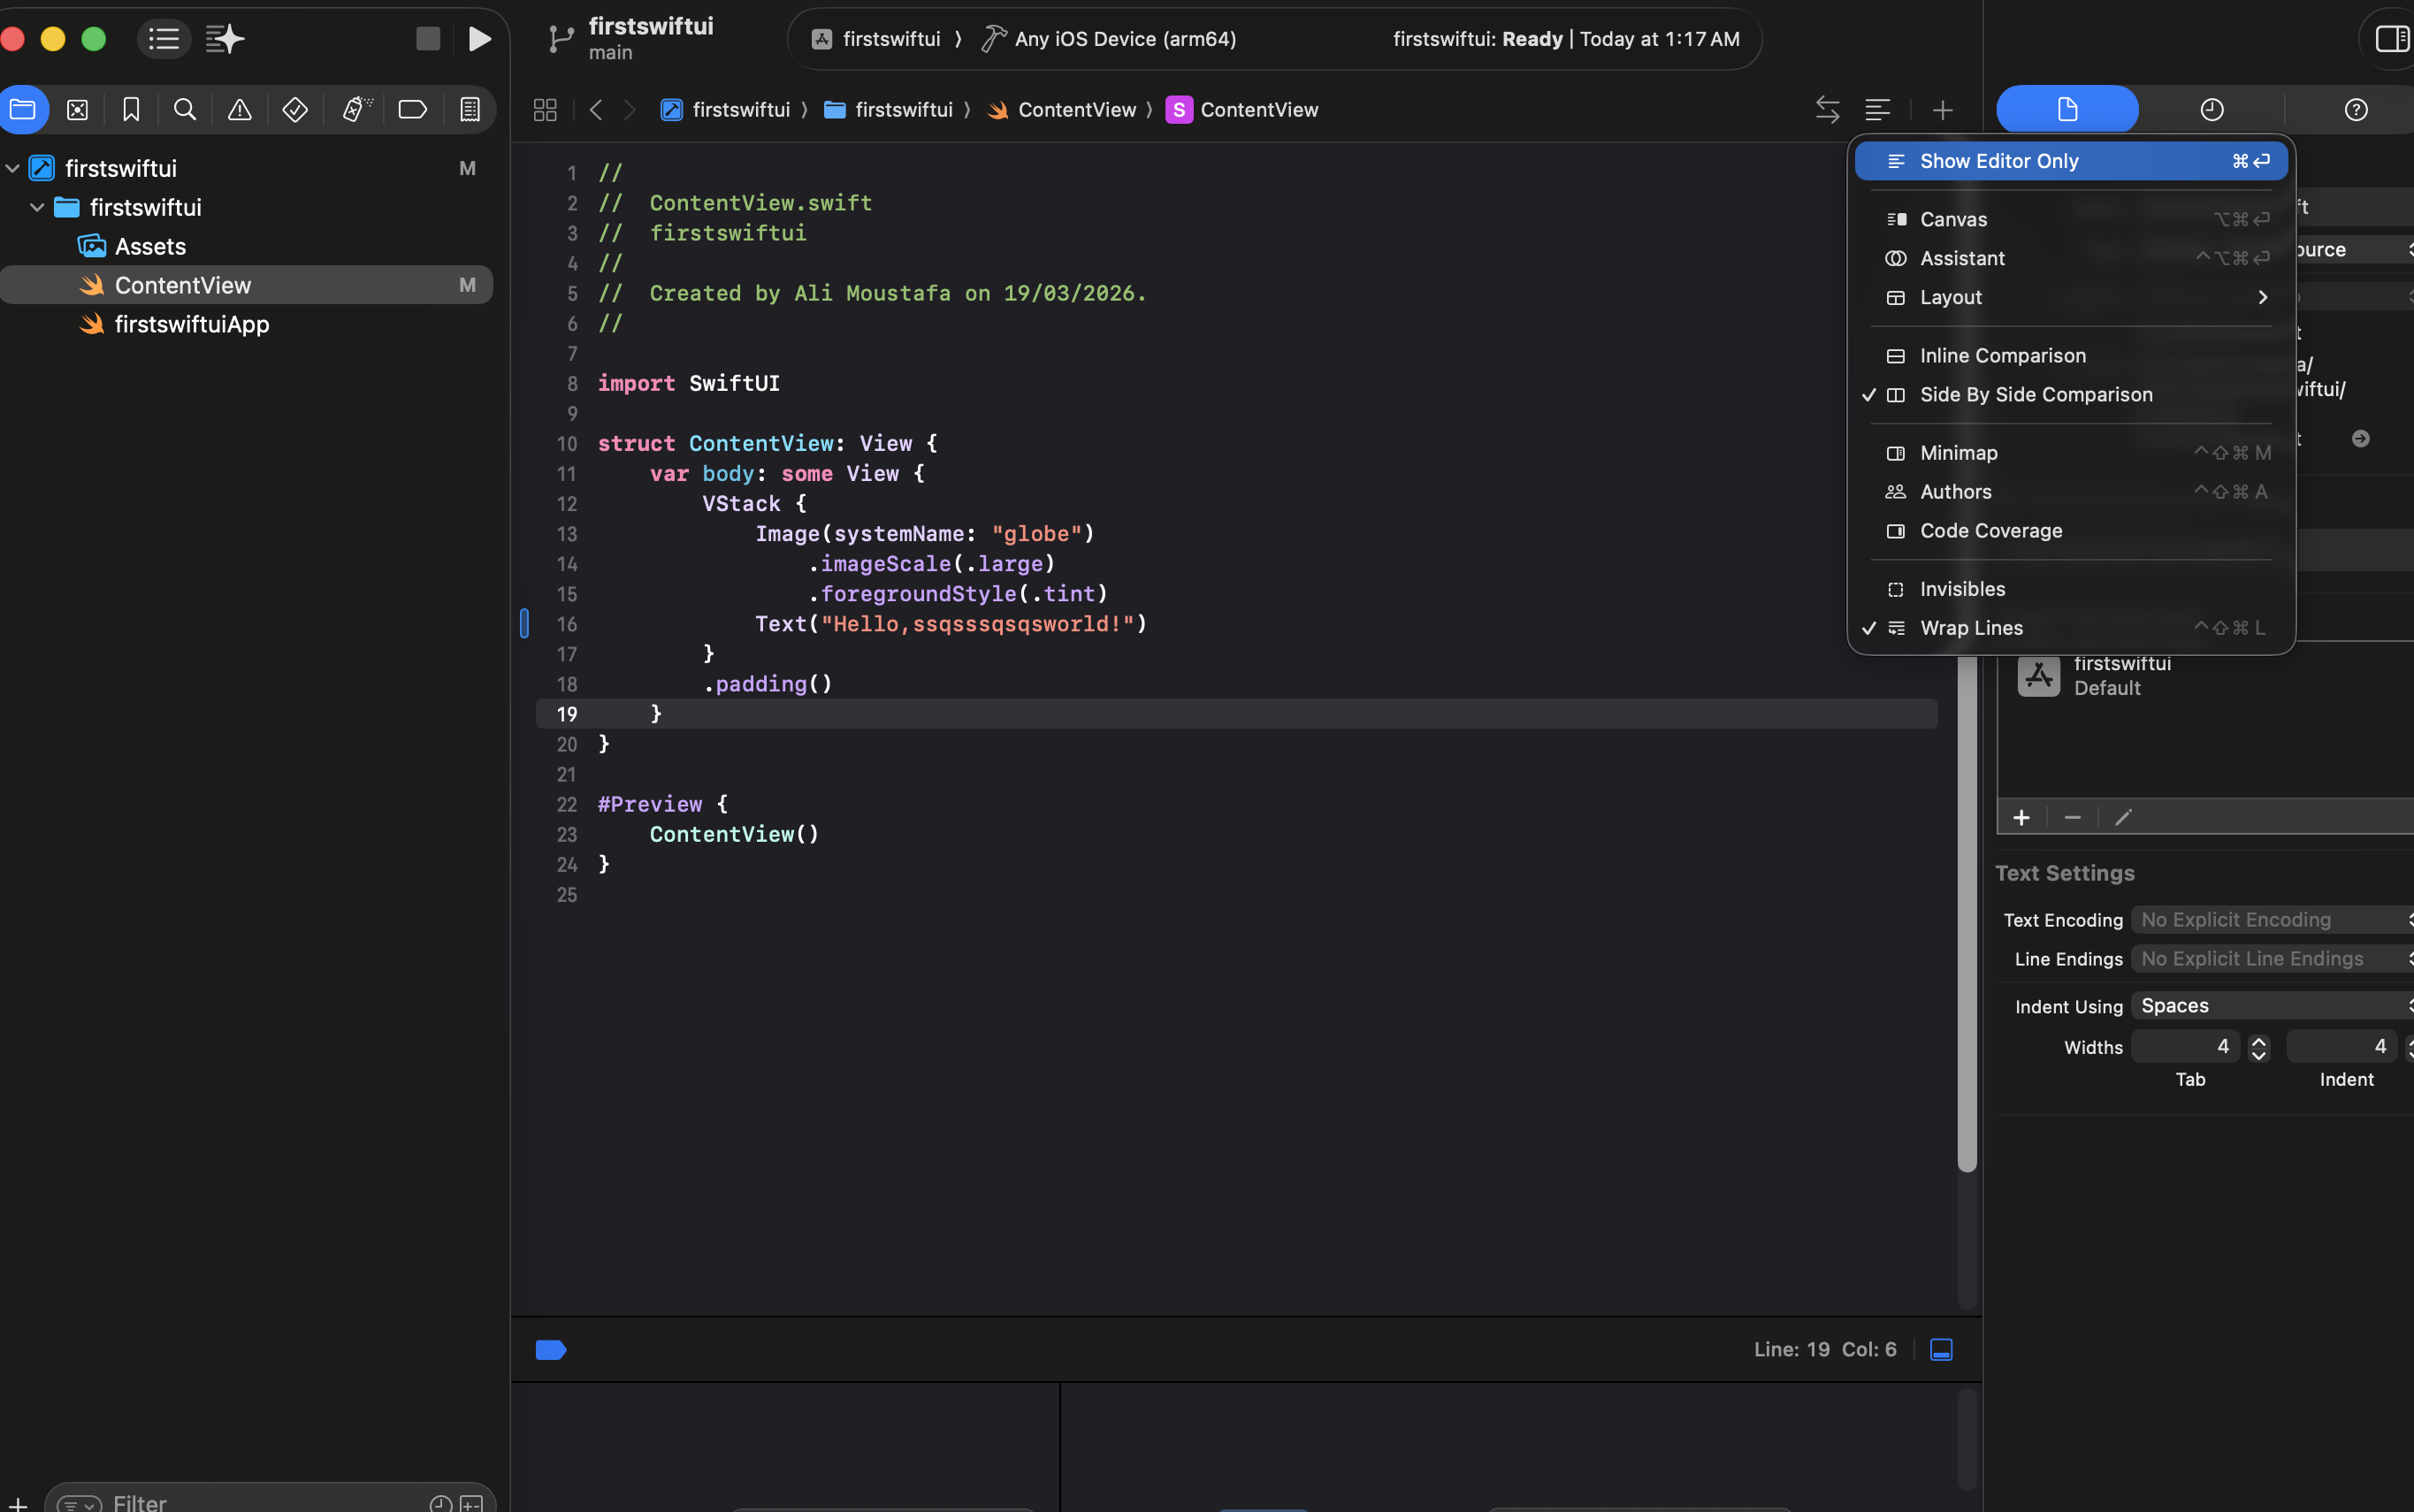Click the Tab width stepper
The height and width of the screenshot is (1512, 2414).
pos(2258,1047)
